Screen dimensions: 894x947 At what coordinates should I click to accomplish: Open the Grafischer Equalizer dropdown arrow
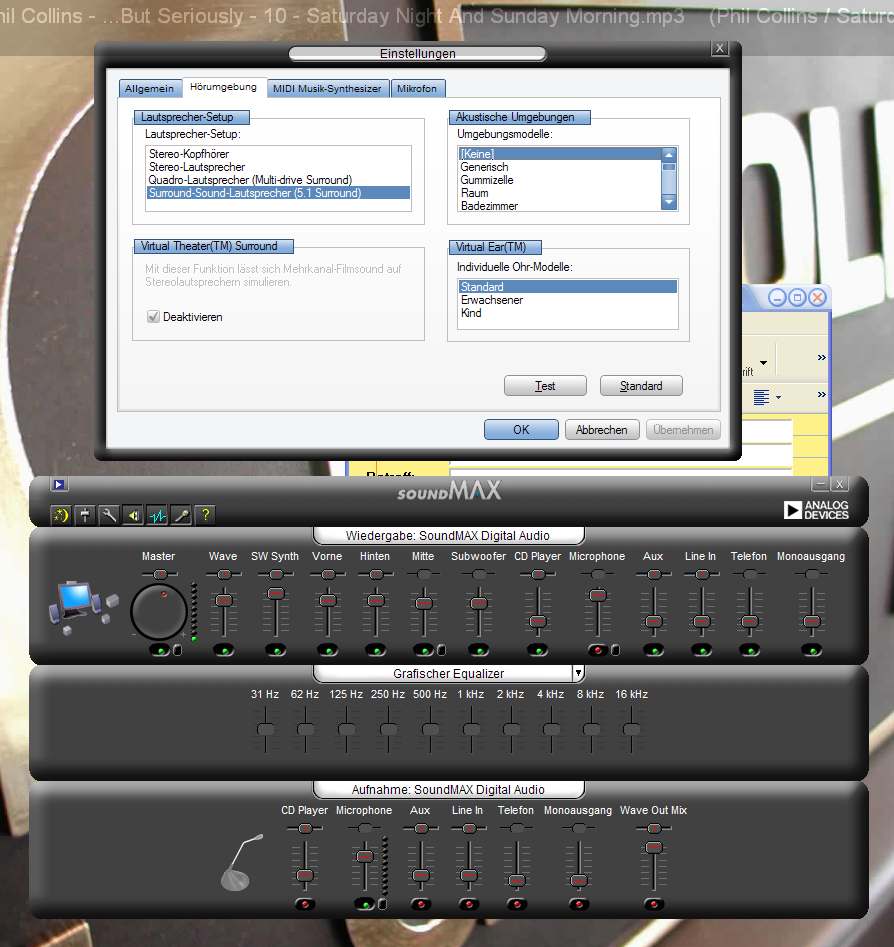578,673
